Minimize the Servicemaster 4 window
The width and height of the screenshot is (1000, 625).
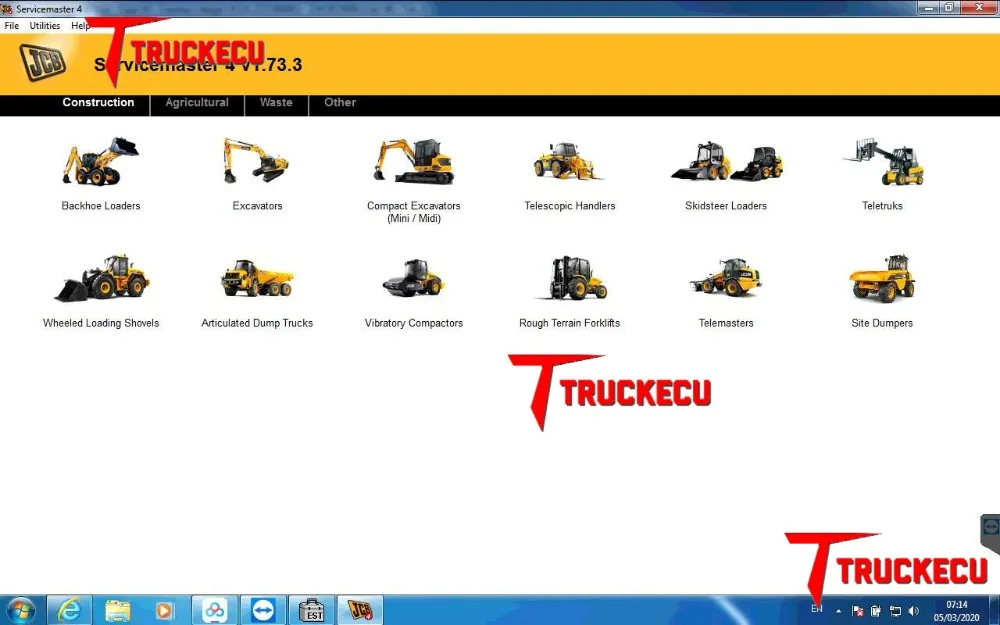pos(928,8)
